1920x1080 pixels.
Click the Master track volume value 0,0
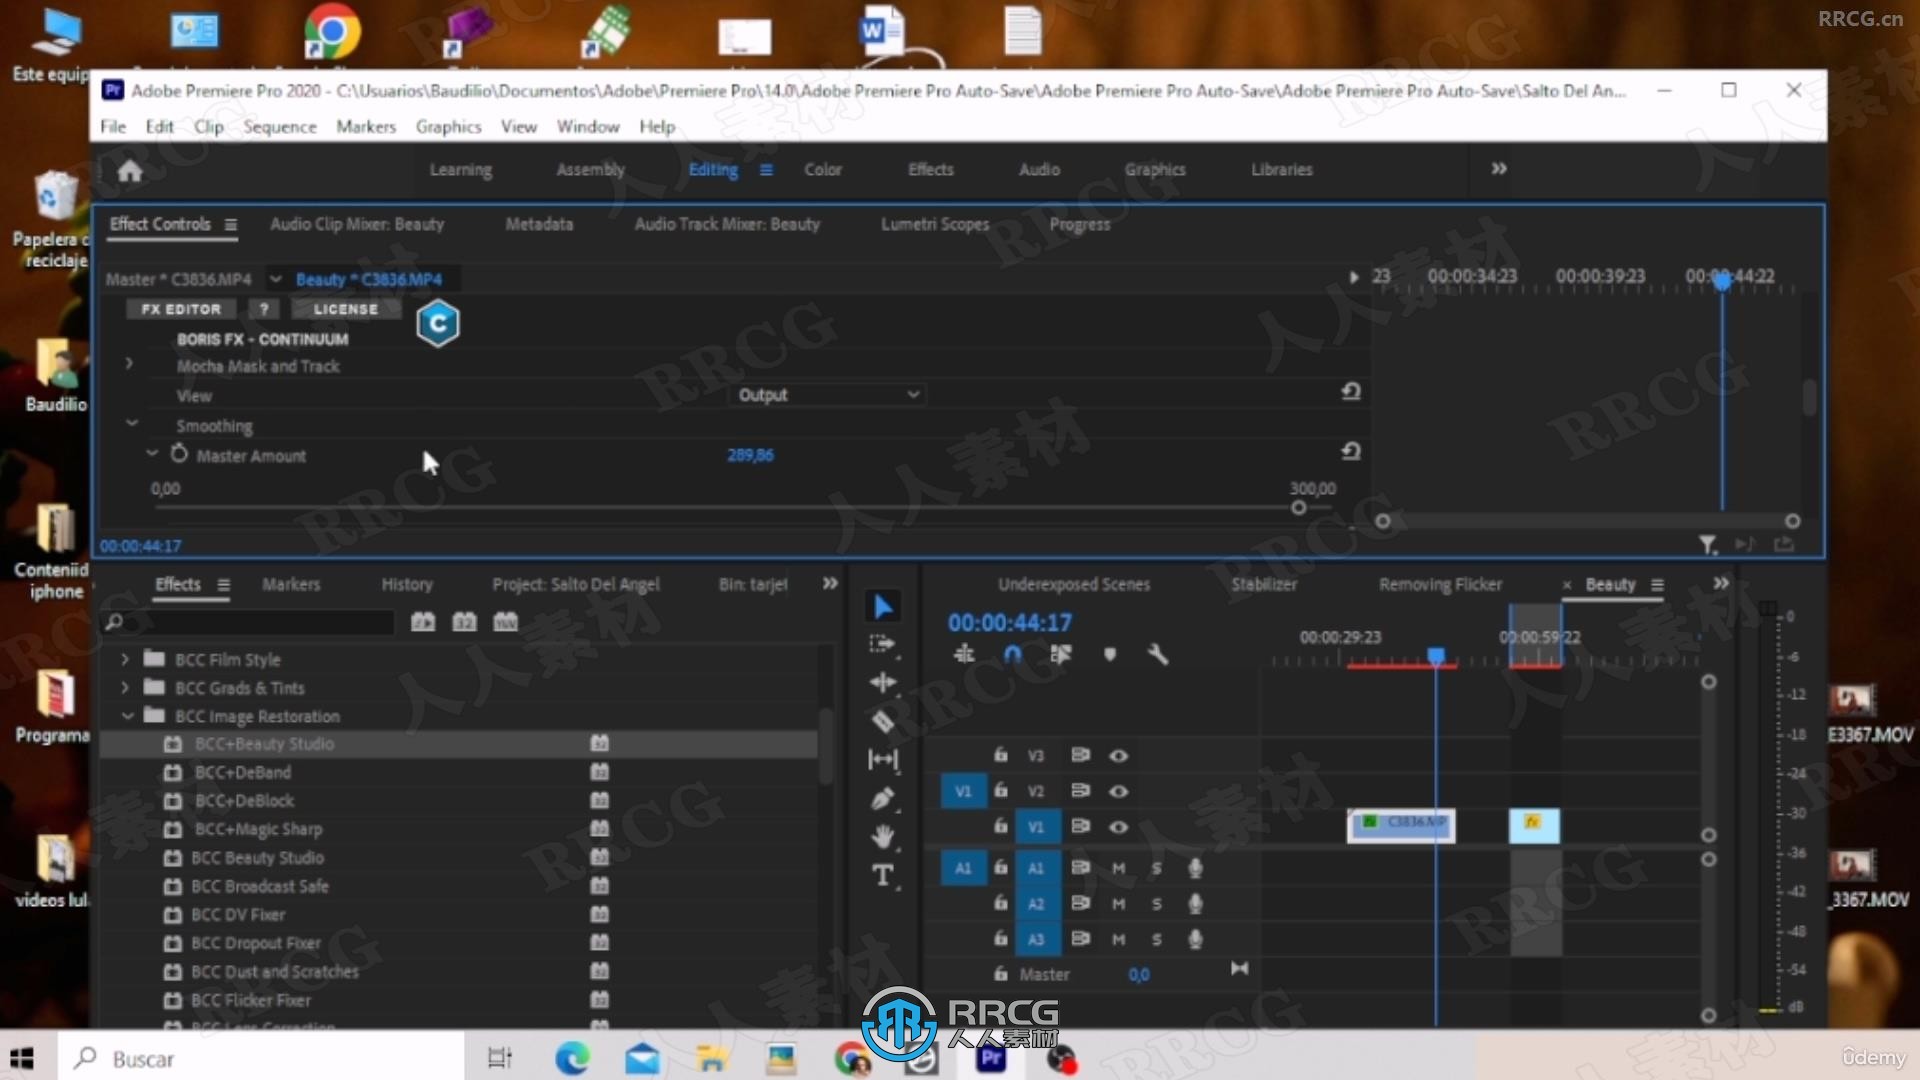pos(1139,974)
